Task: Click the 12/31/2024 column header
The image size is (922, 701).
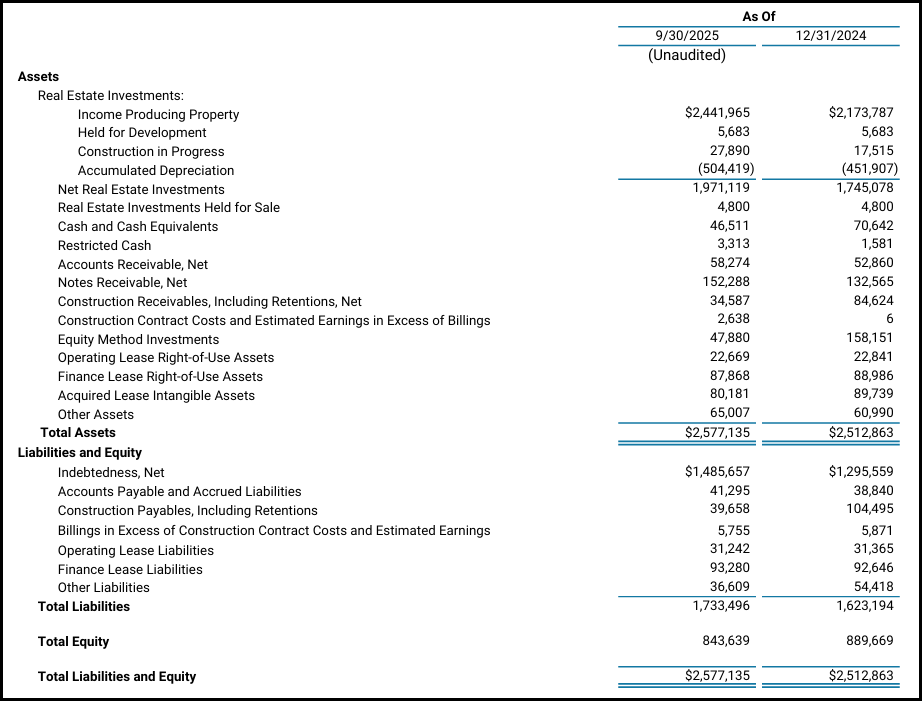Action: (830, 36)
